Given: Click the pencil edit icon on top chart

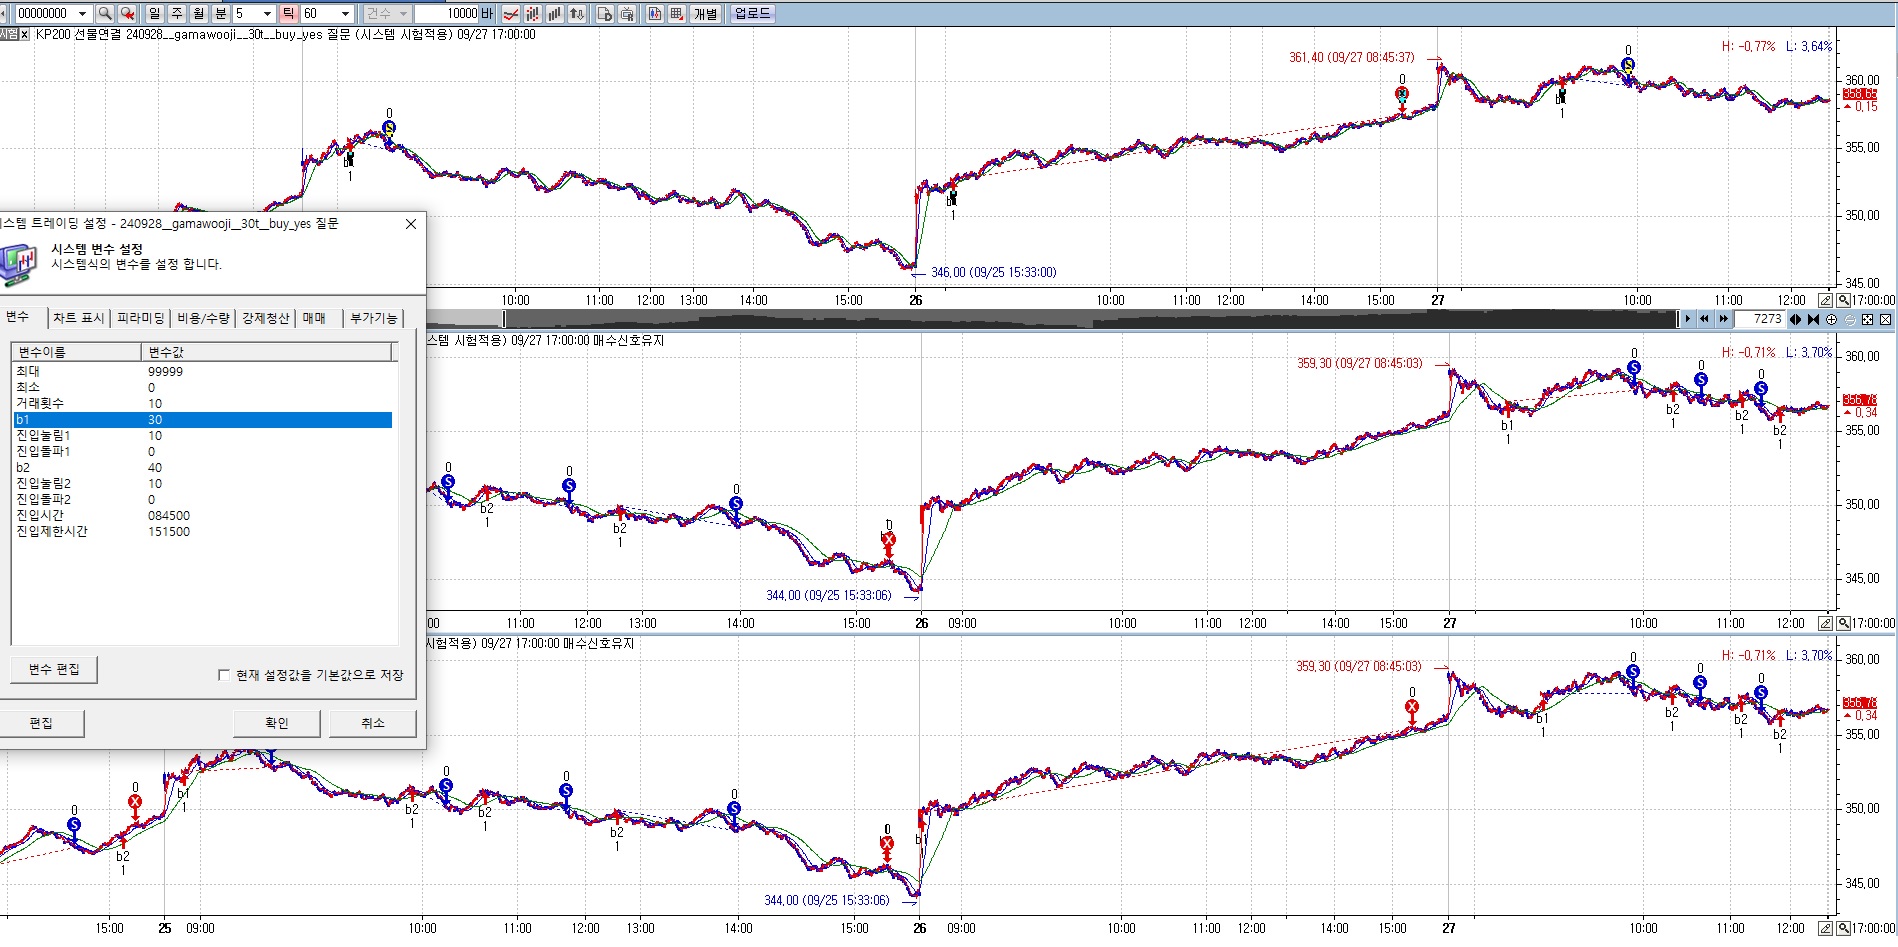Looking at the screenshot, I should coord(1825,300).
